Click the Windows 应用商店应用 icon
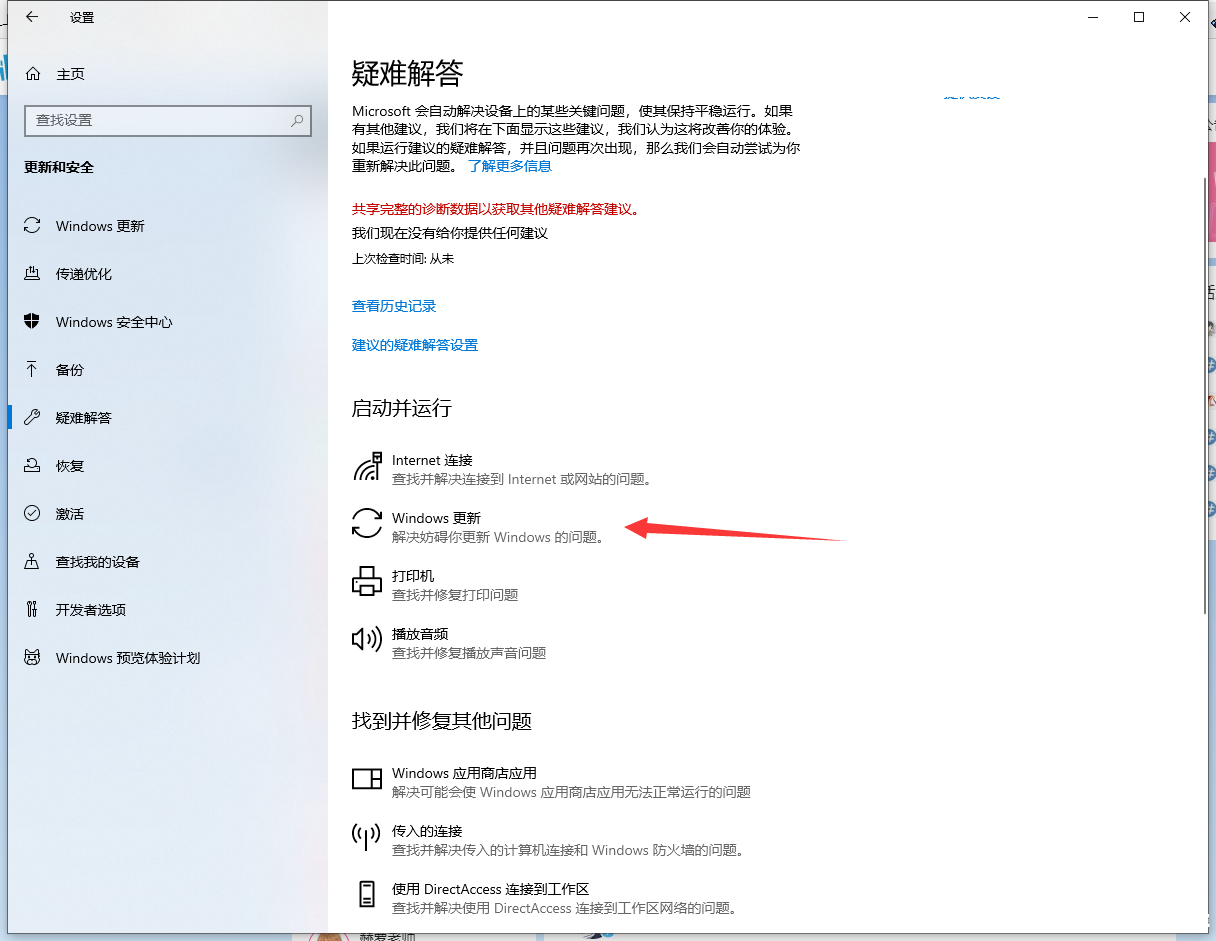 point(367,779)
